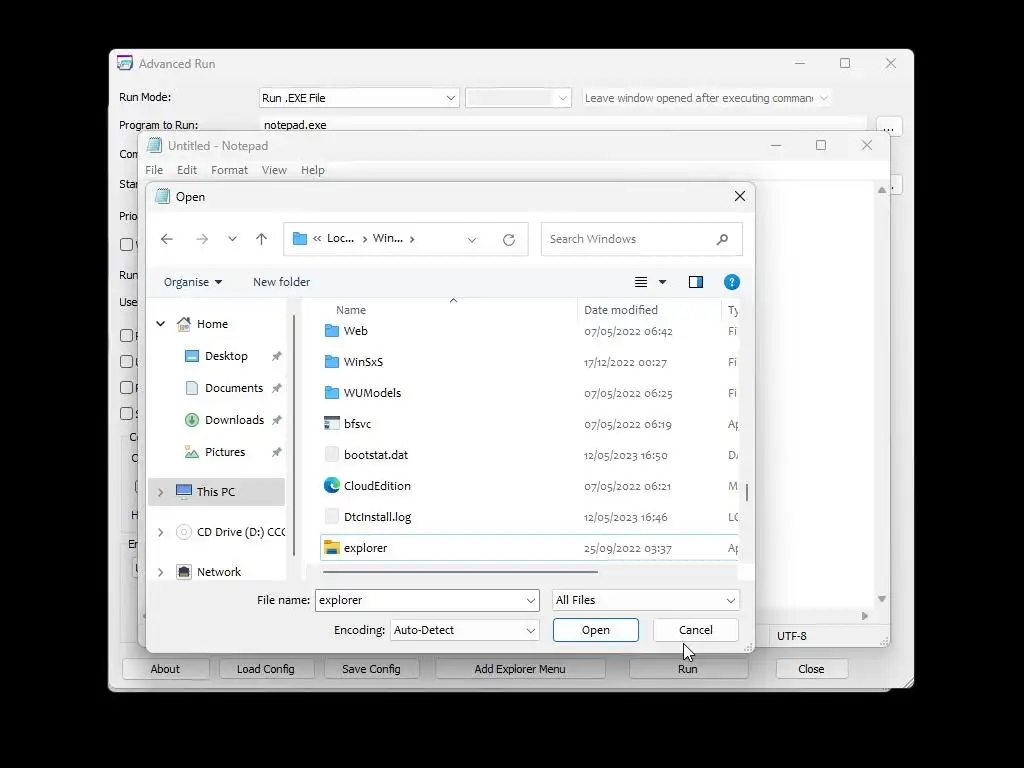Select the bootstat.dat file
This screenshot has height=768, width=1024.
coord(376,455)
